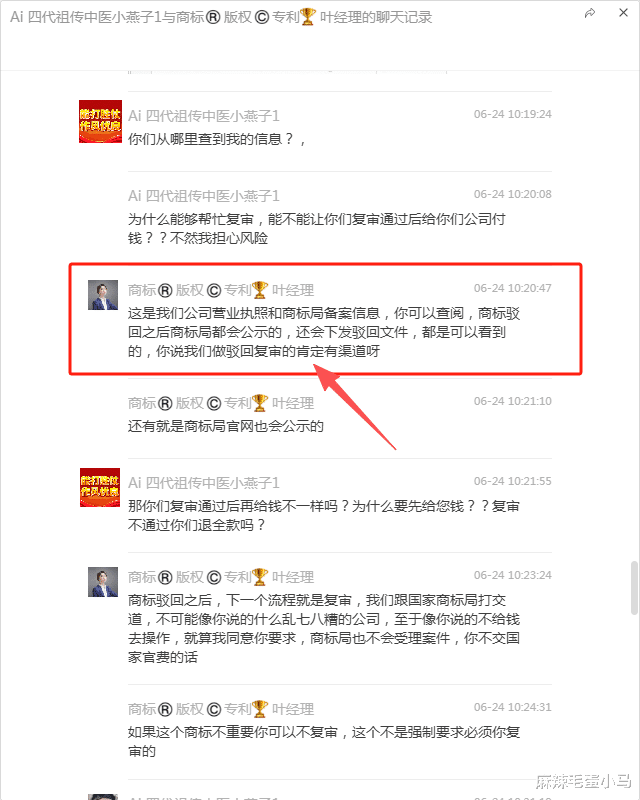This screenshot has height=800, width=640.
Task: Click the forward/share arrow icon
Action: click(x=590, y=13)
